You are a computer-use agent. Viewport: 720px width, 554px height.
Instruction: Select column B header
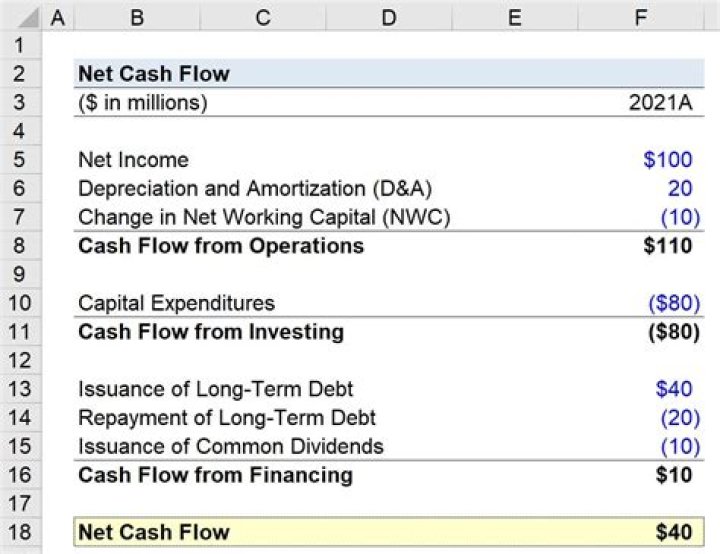tap(136, 17)
